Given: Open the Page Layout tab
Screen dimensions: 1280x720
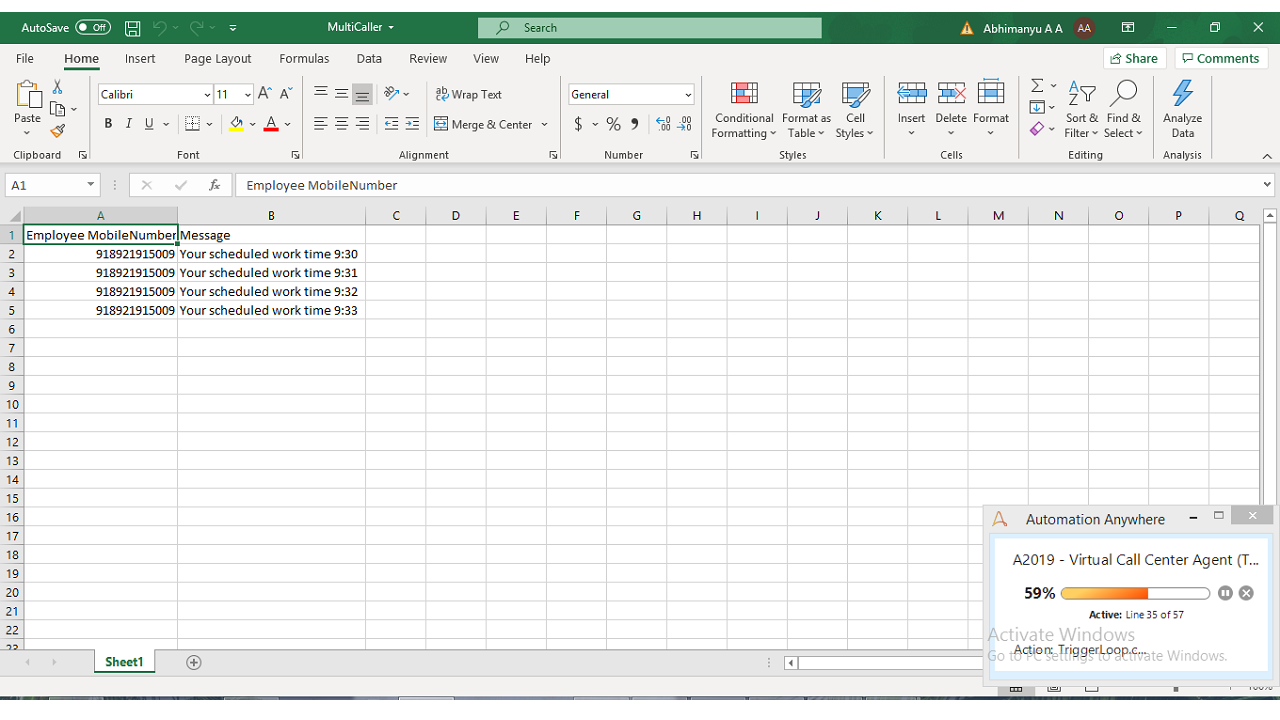Looking at the screenshot, I should click(x=217, y=59).
